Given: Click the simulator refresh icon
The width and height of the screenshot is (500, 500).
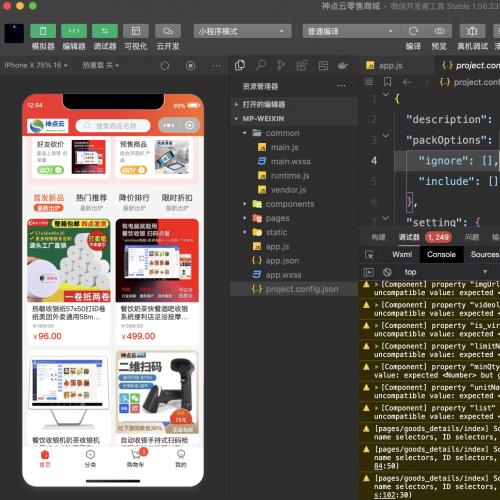Looking at the screenshot, I should pos(165,66).
